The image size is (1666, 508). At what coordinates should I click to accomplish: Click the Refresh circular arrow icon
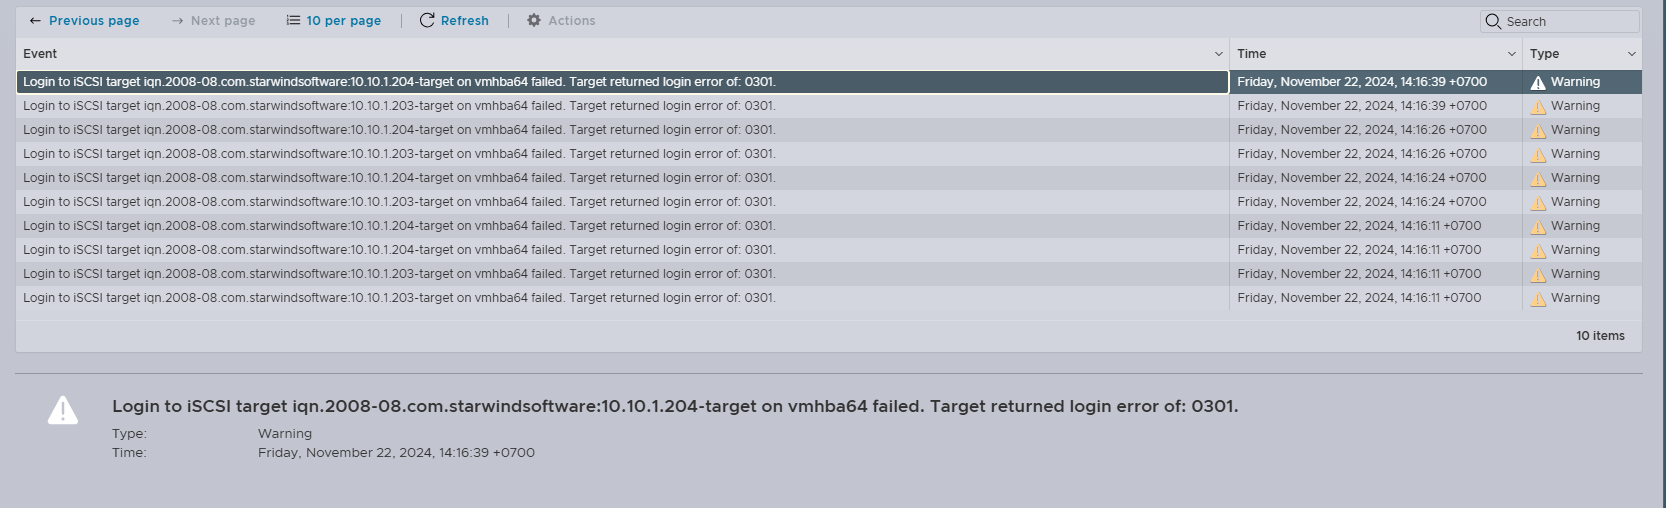point(427,20)
